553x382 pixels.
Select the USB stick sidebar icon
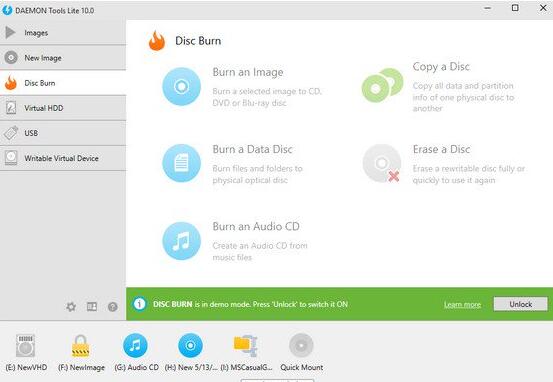(11, 133)
